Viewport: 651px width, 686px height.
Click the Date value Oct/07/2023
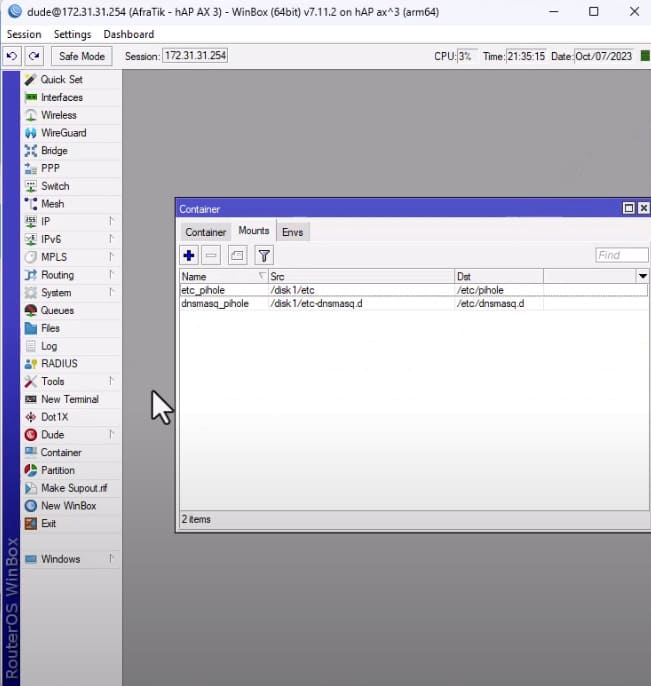point(603,56)
